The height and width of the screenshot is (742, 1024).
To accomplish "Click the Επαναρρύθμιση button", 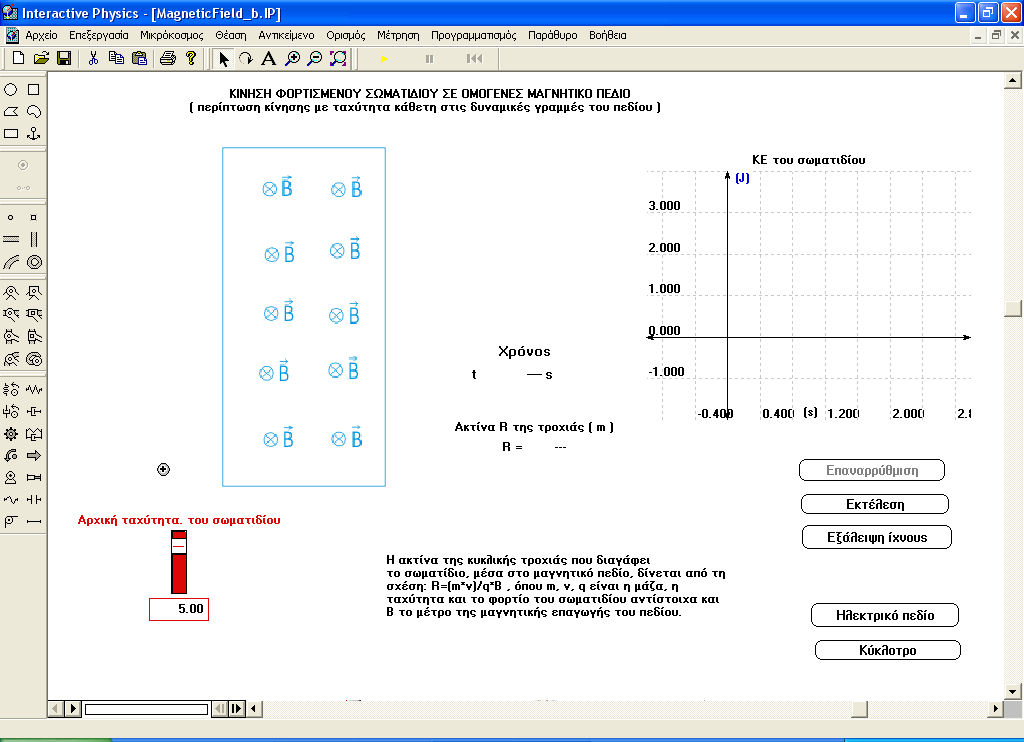I will click(872, 470).
